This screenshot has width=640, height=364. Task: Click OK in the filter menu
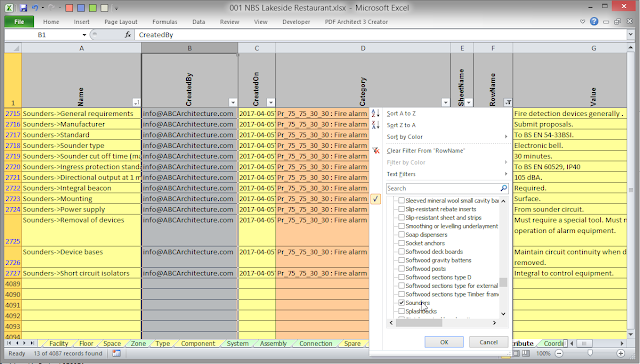(444, 342)
